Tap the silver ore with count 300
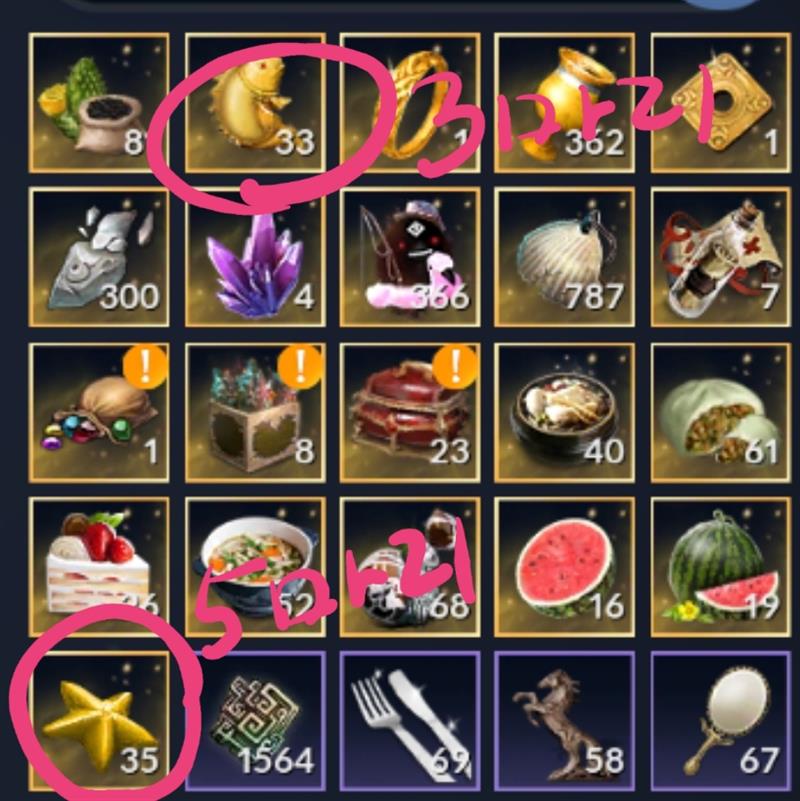This screenshot has width=800, height=801. point(99,257)
